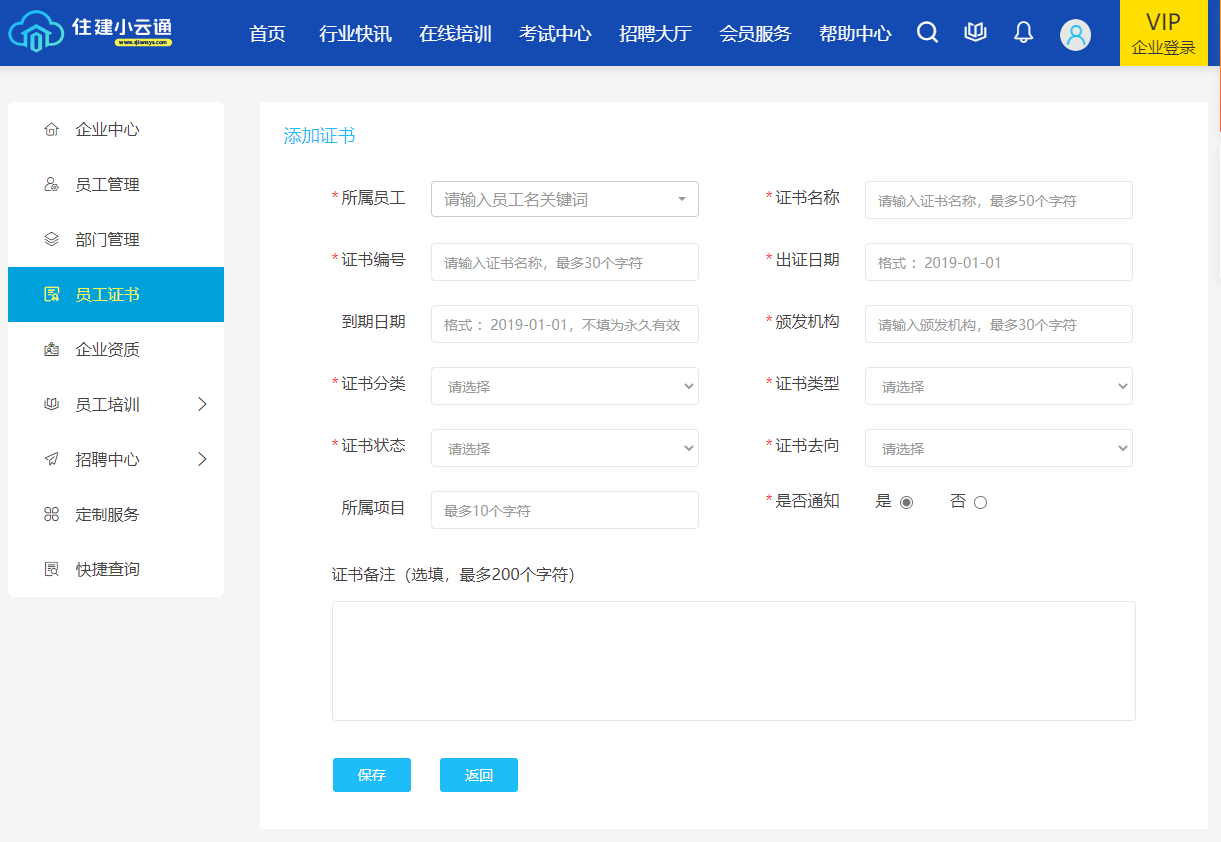Open notifications bell icon
This screenshot has width=1221, height=842.
1023,33
